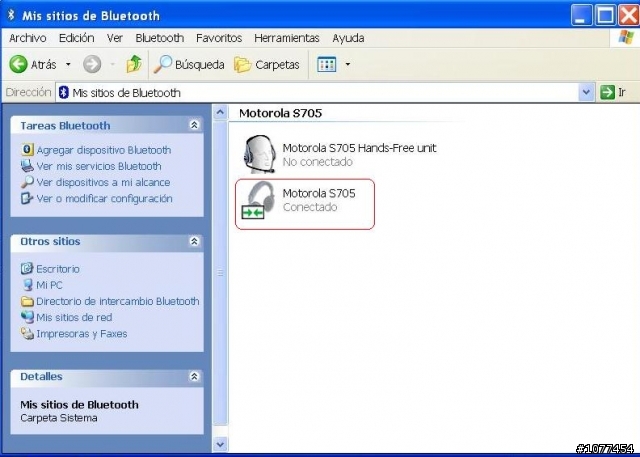Click the Bluetooth icon in title bar
Viewport: 640px width, 457px height.
[x=11, y=15]
